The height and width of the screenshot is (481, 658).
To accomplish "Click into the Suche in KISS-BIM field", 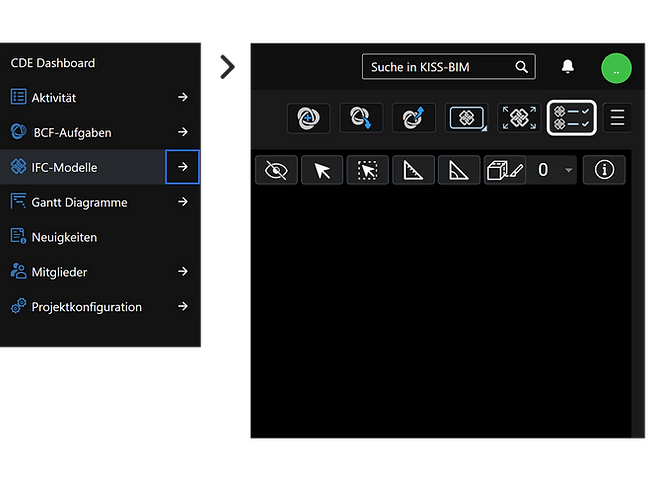I will coord(449,67).
